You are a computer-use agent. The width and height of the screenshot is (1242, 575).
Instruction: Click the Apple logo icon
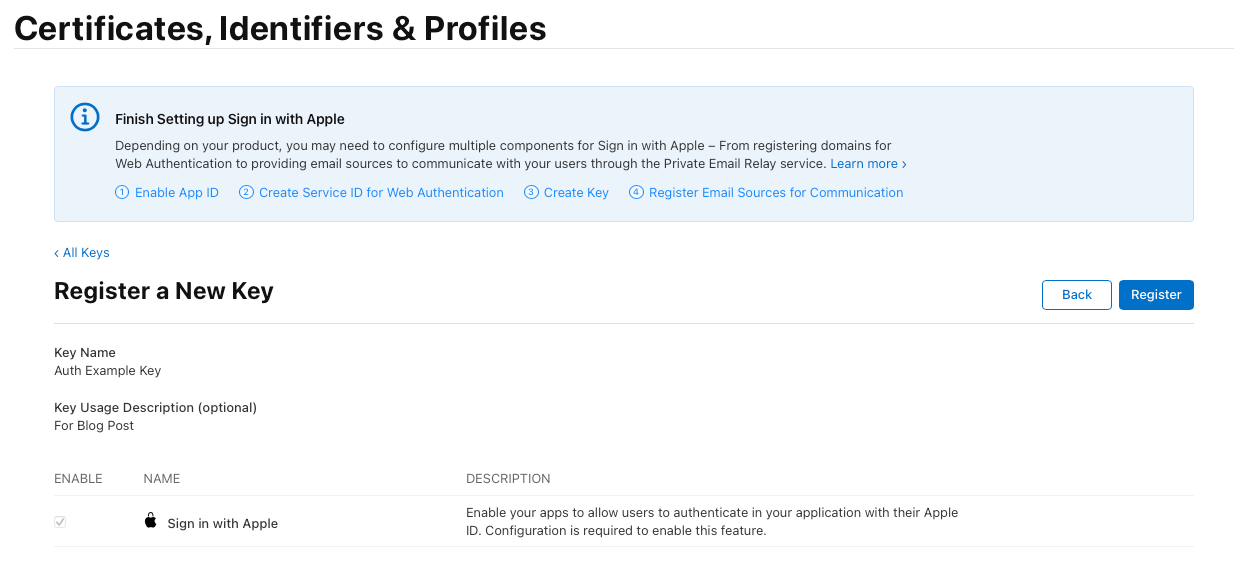point(151,521)
